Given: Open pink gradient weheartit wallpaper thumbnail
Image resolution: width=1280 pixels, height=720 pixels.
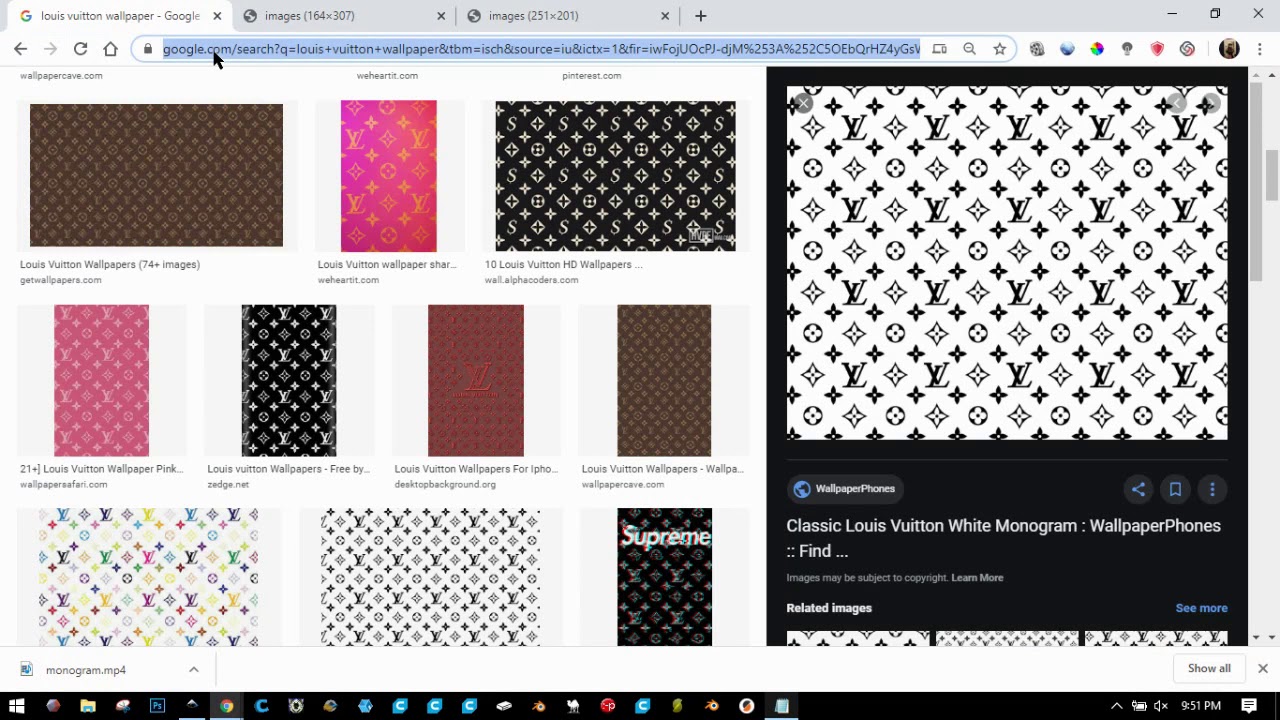Looking at the screenshot, I should (x=388, y=176).
